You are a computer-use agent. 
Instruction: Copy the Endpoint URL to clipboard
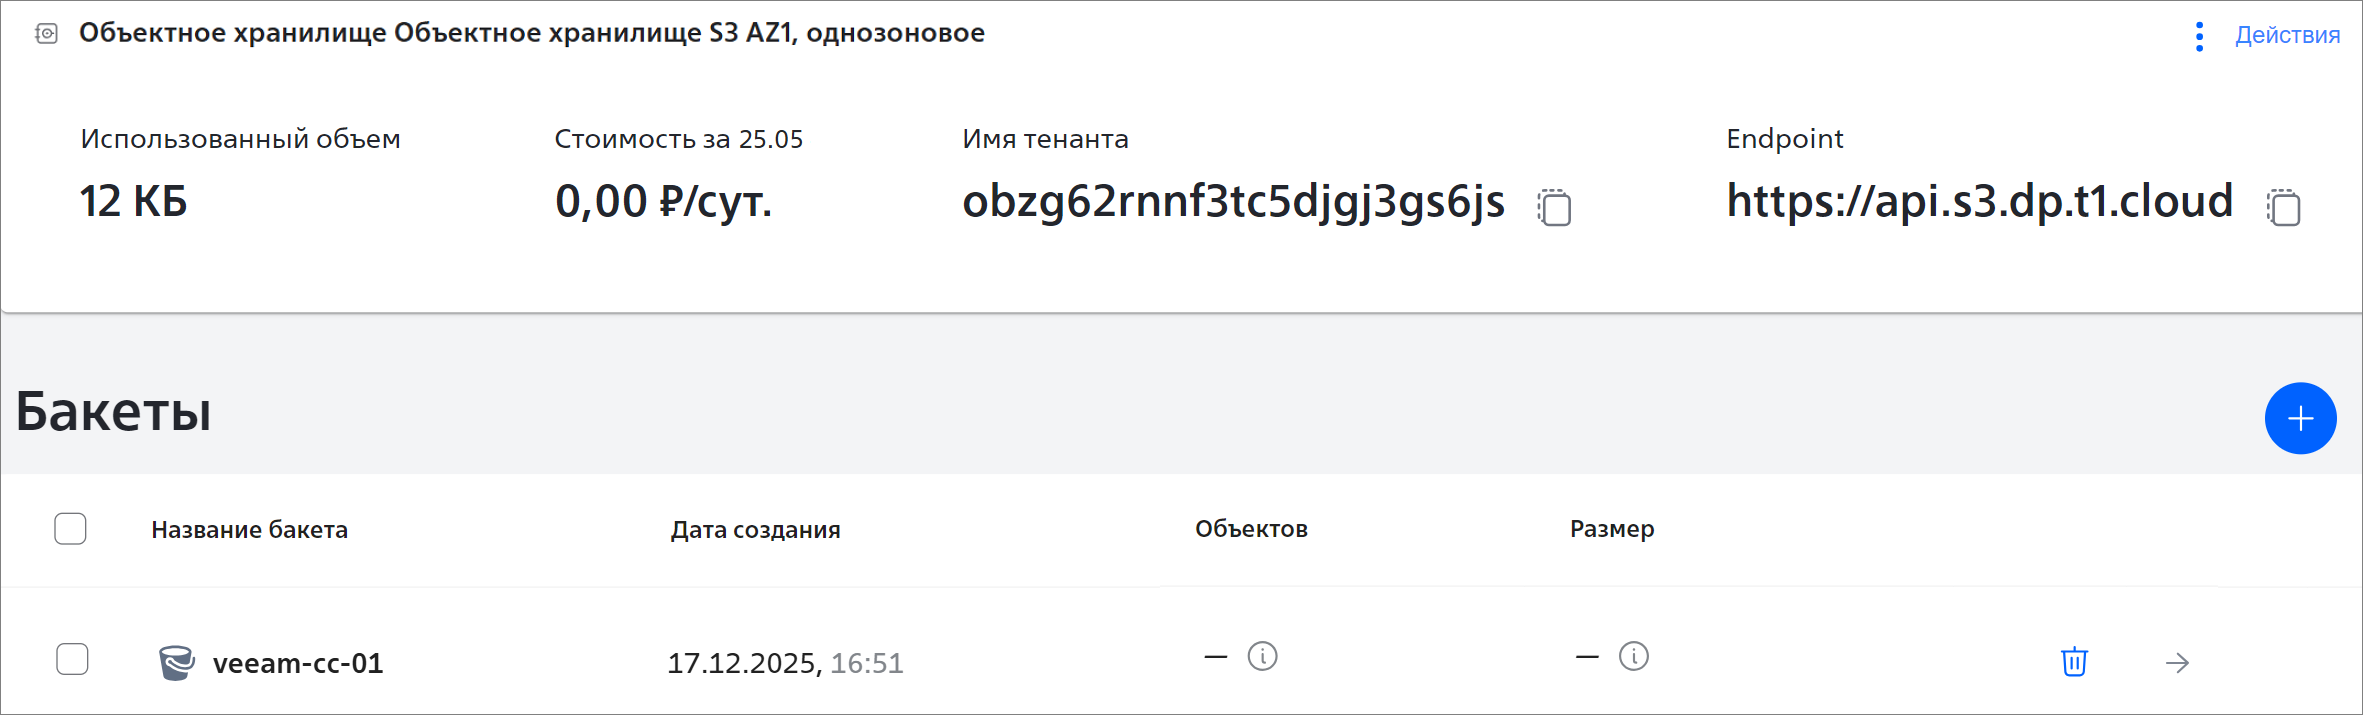(x=2283, y=207)
